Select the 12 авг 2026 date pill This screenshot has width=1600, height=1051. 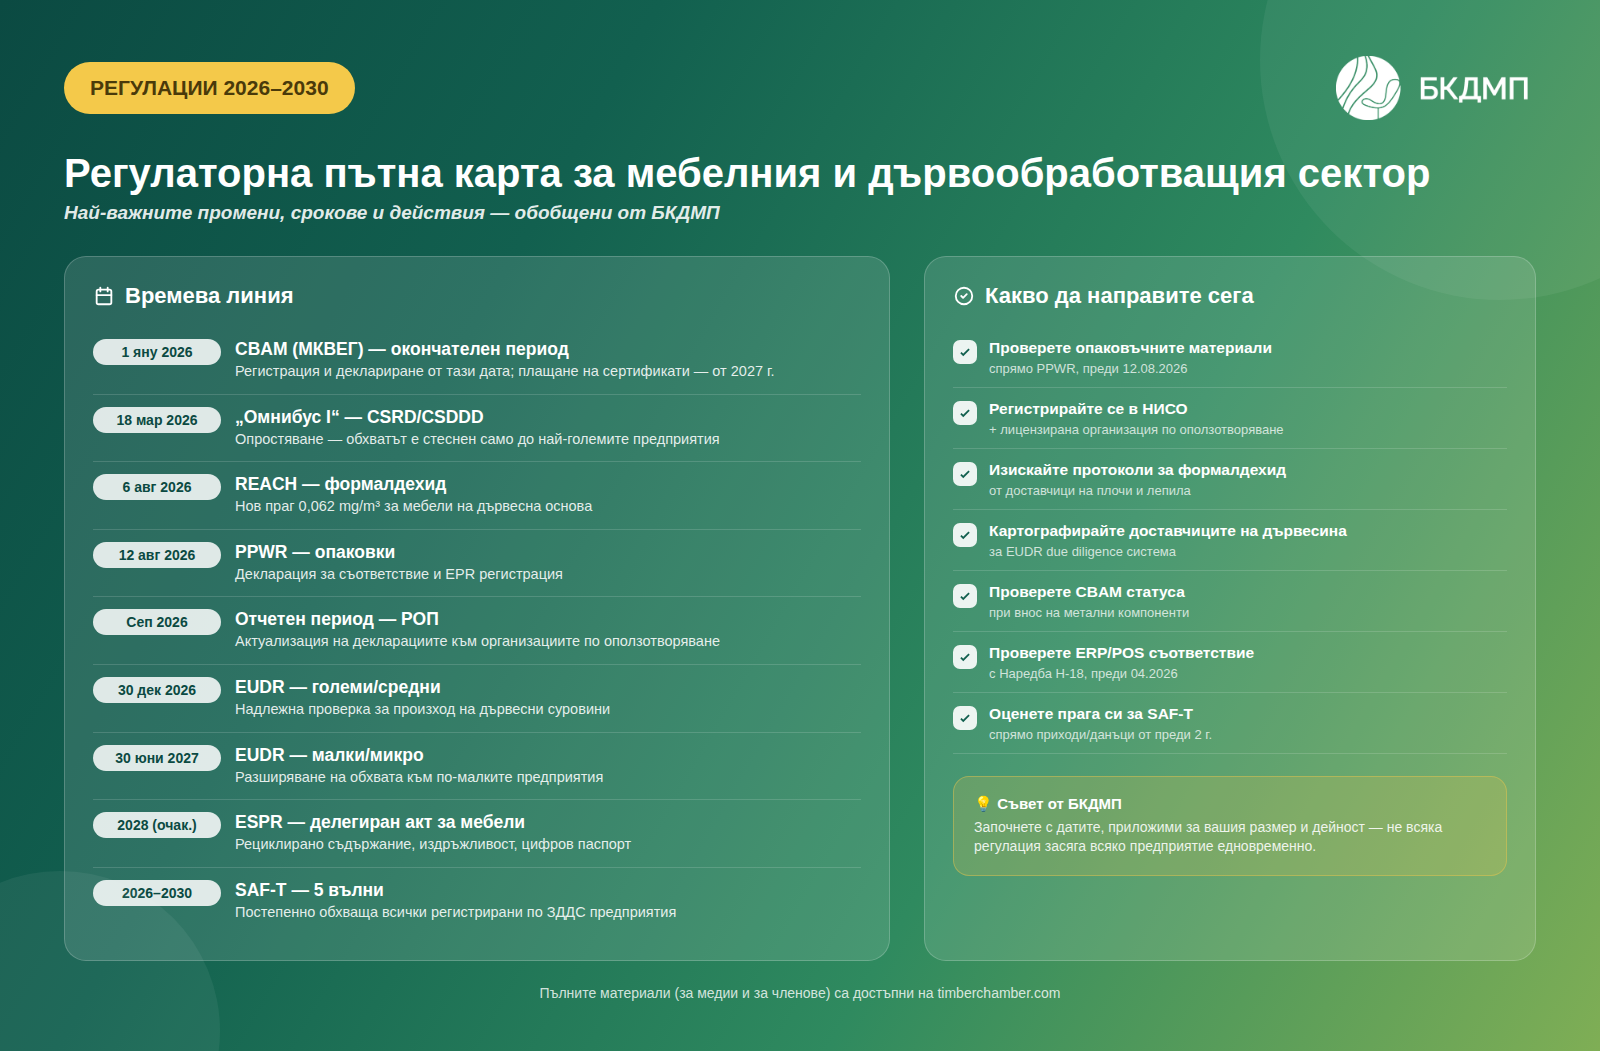tap(157, 555)
